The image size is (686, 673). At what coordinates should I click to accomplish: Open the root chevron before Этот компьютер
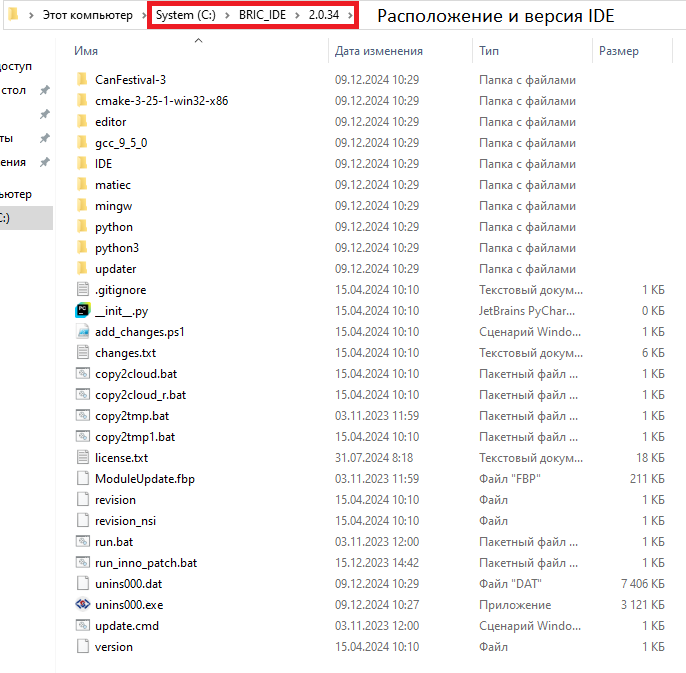pos(31,15)
